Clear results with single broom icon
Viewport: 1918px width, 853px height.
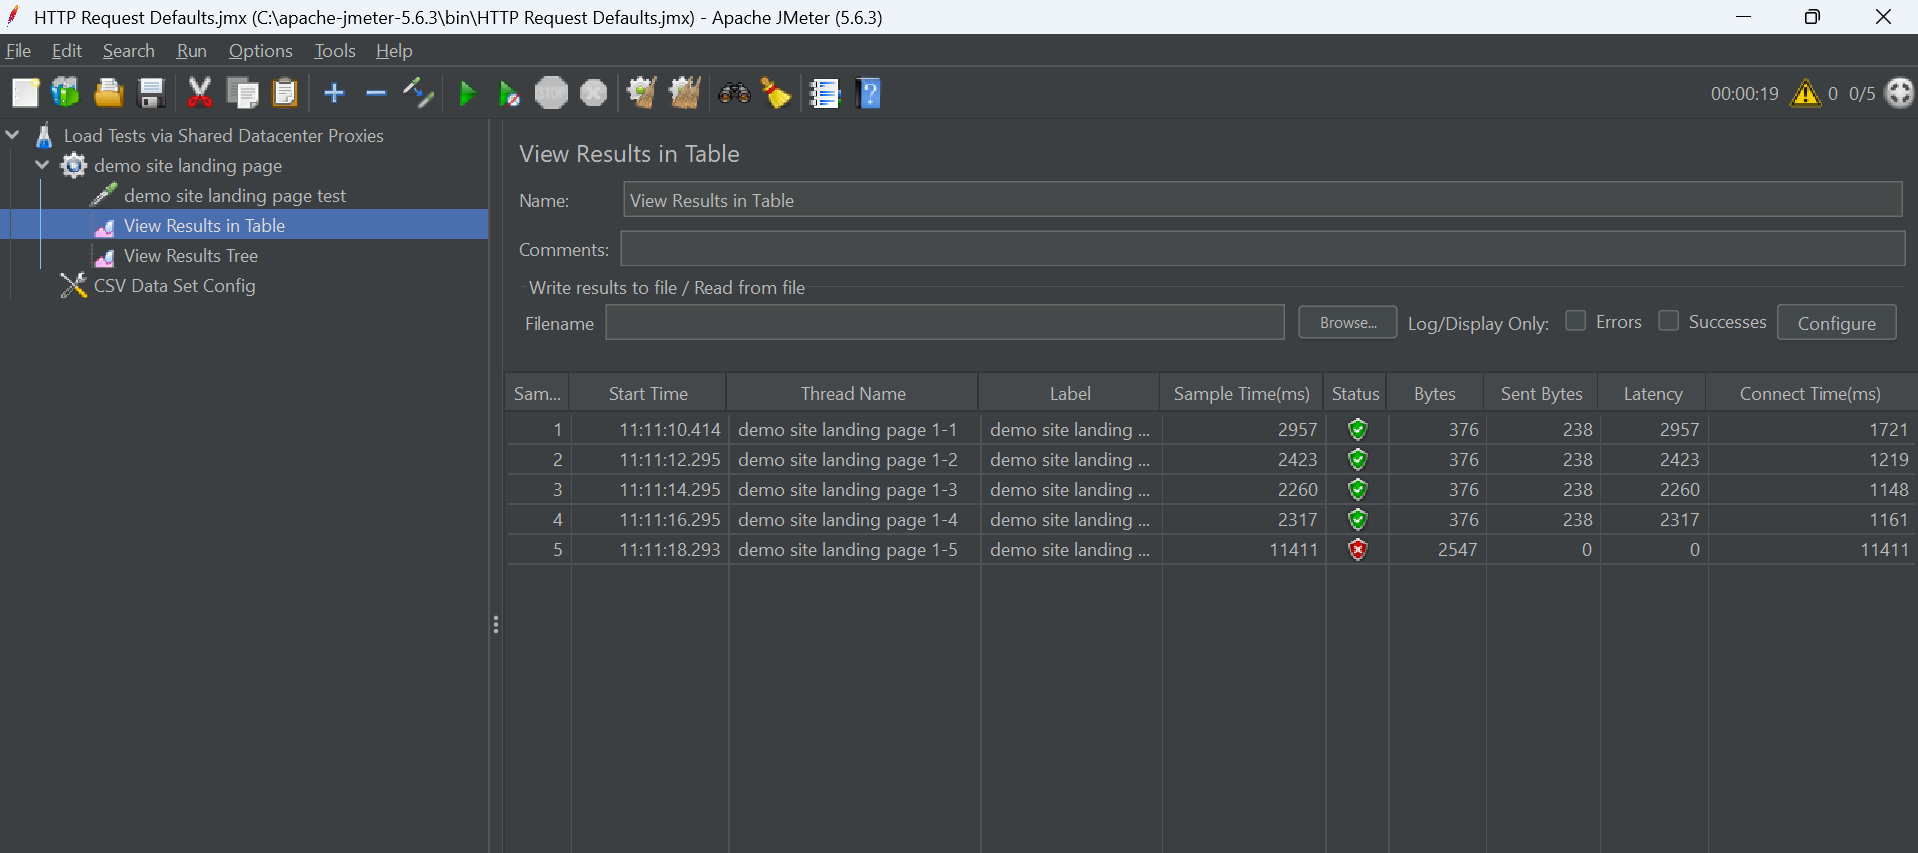click(642, 93)
